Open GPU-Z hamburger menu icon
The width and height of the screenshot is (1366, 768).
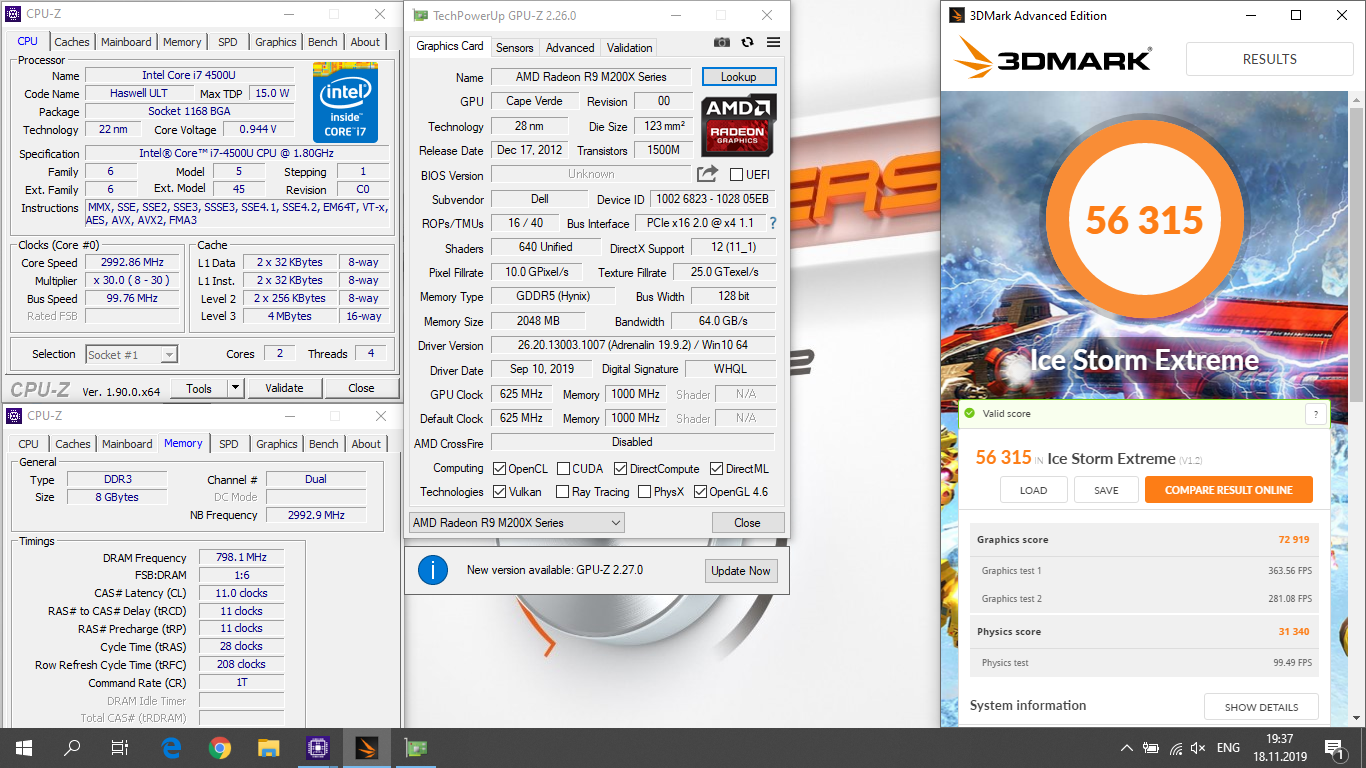click(x=773, y=42)
